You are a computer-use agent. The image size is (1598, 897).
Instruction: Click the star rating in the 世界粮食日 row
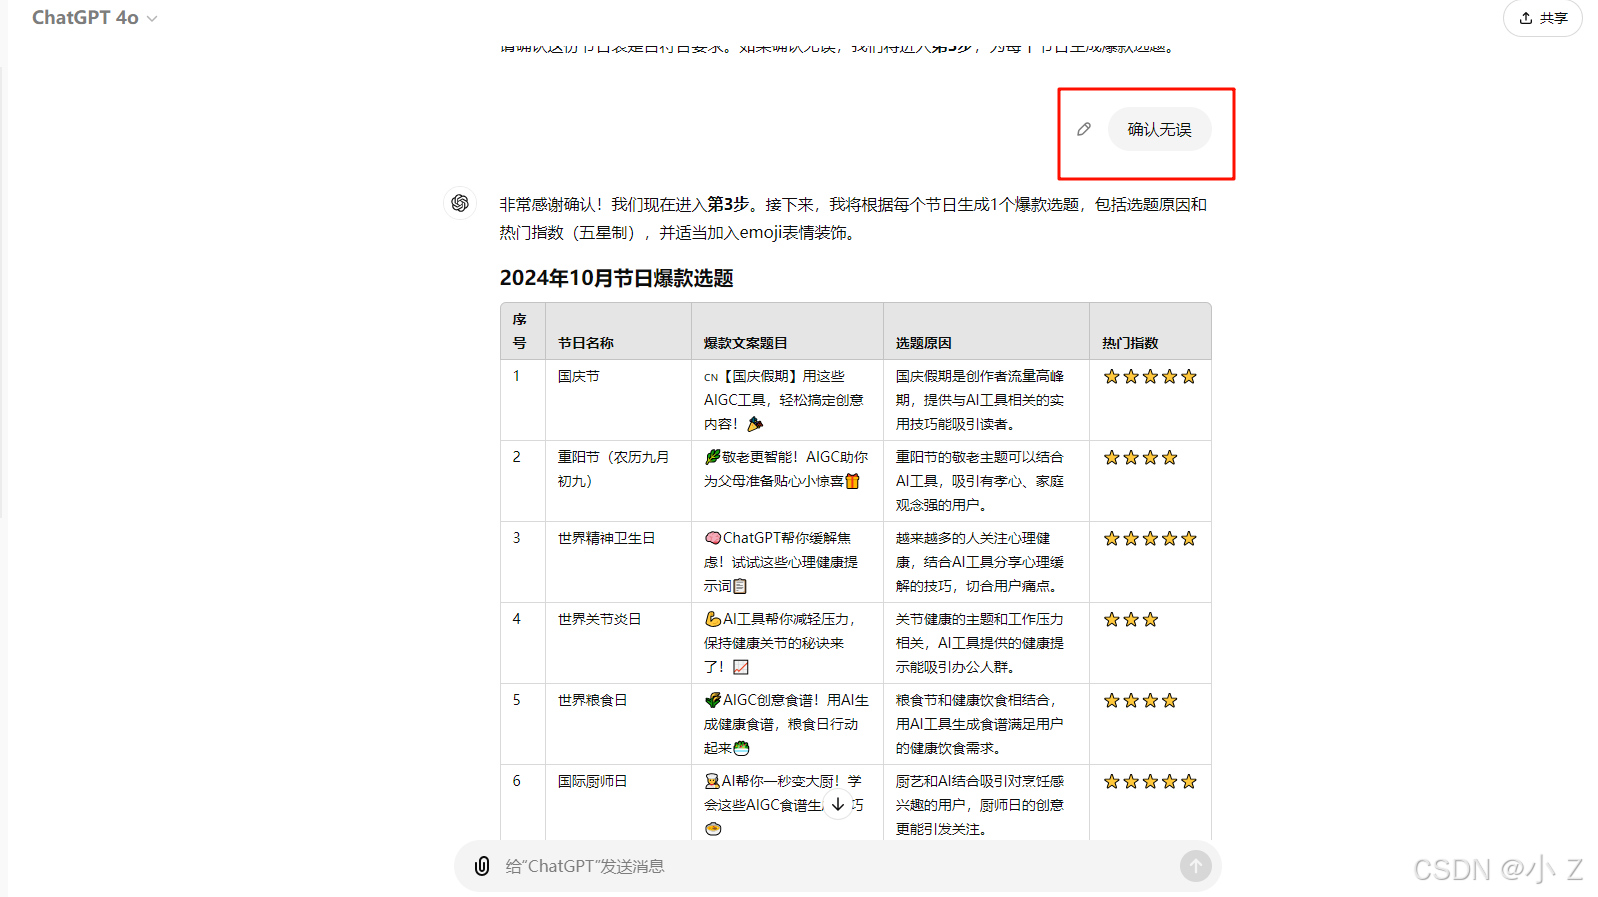[x=1141, y=701]
